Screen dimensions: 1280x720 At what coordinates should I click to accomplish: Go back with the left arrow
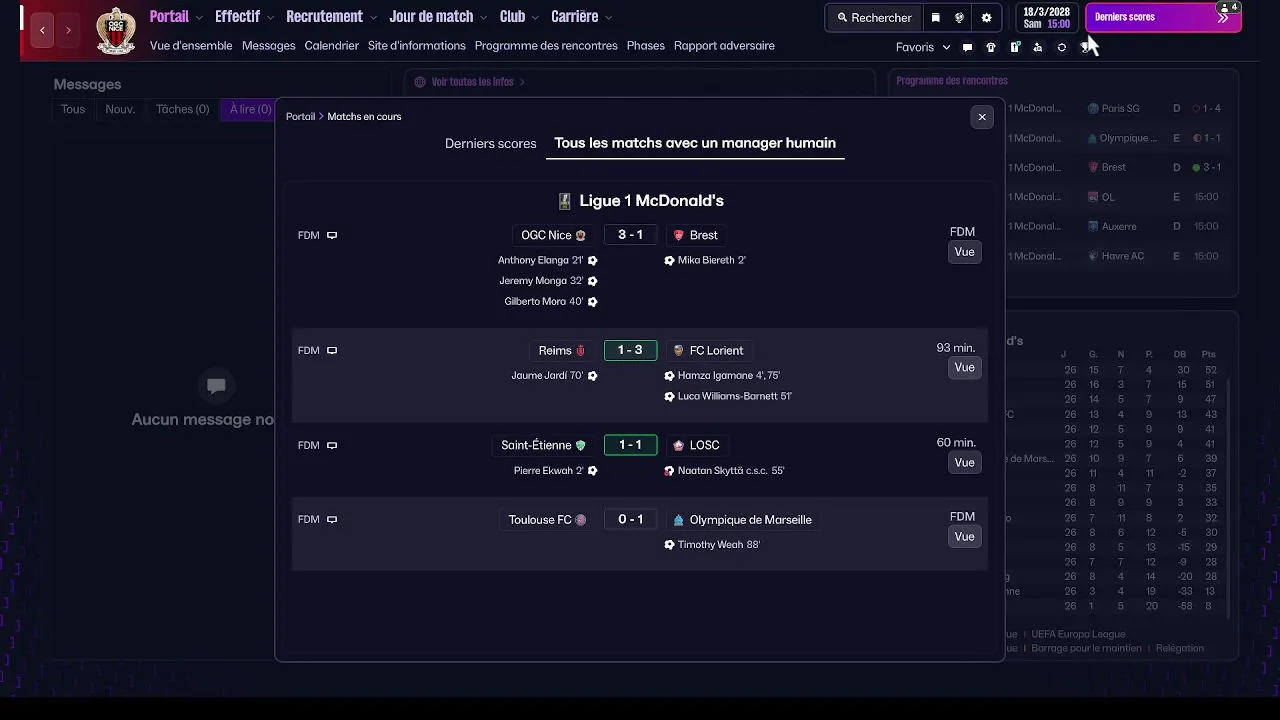point(42,30)
